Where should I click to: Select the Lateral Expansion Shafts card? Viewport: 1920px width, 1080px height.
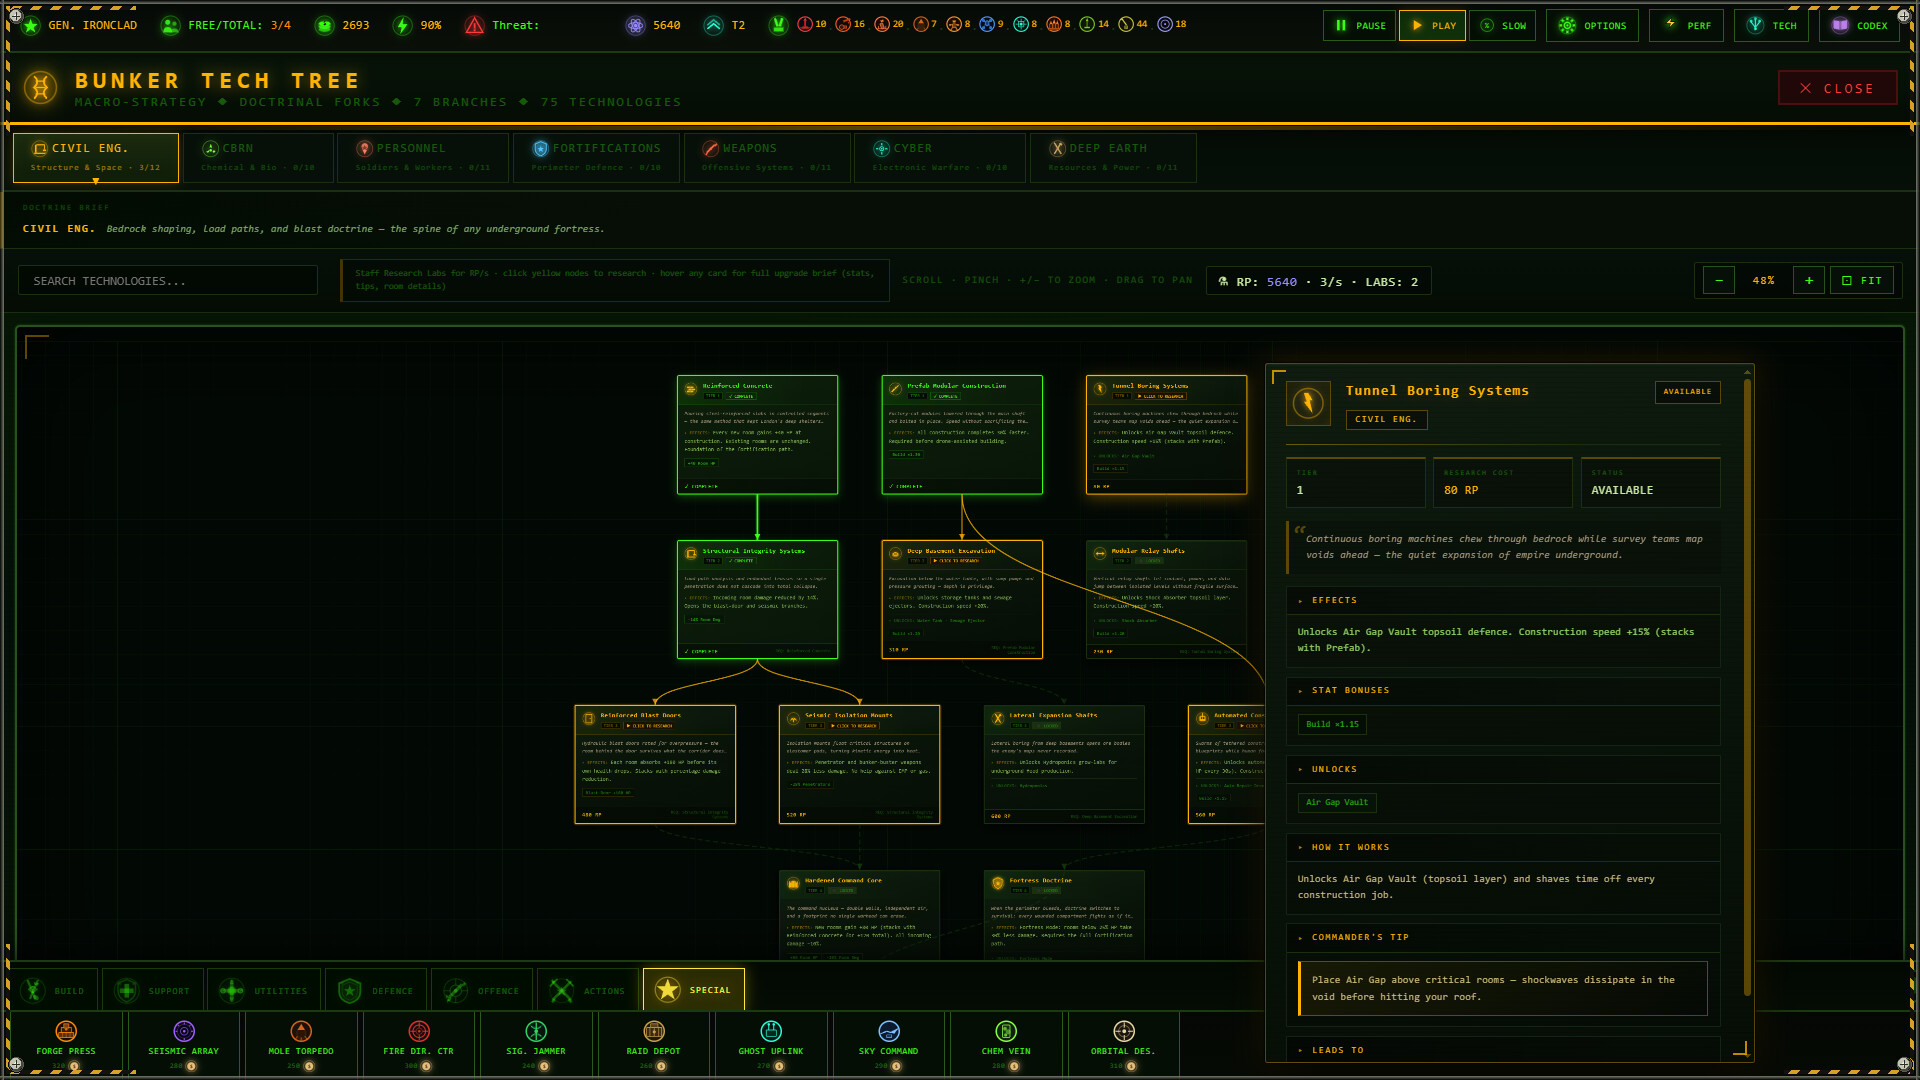[1064, 765]
